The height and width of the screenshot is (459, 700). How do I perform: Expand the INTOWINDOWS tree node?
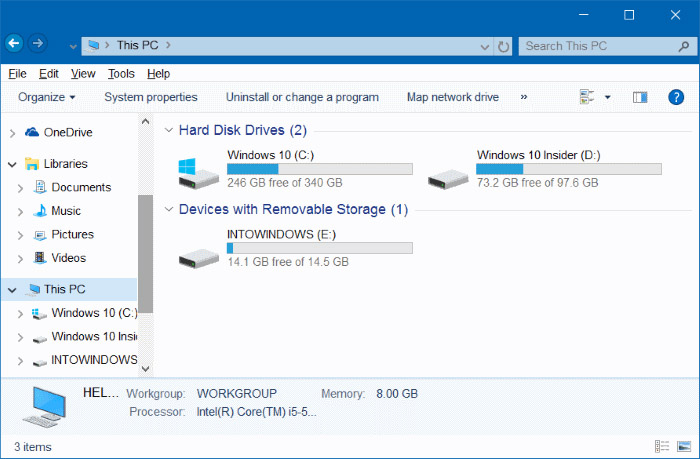20,361
